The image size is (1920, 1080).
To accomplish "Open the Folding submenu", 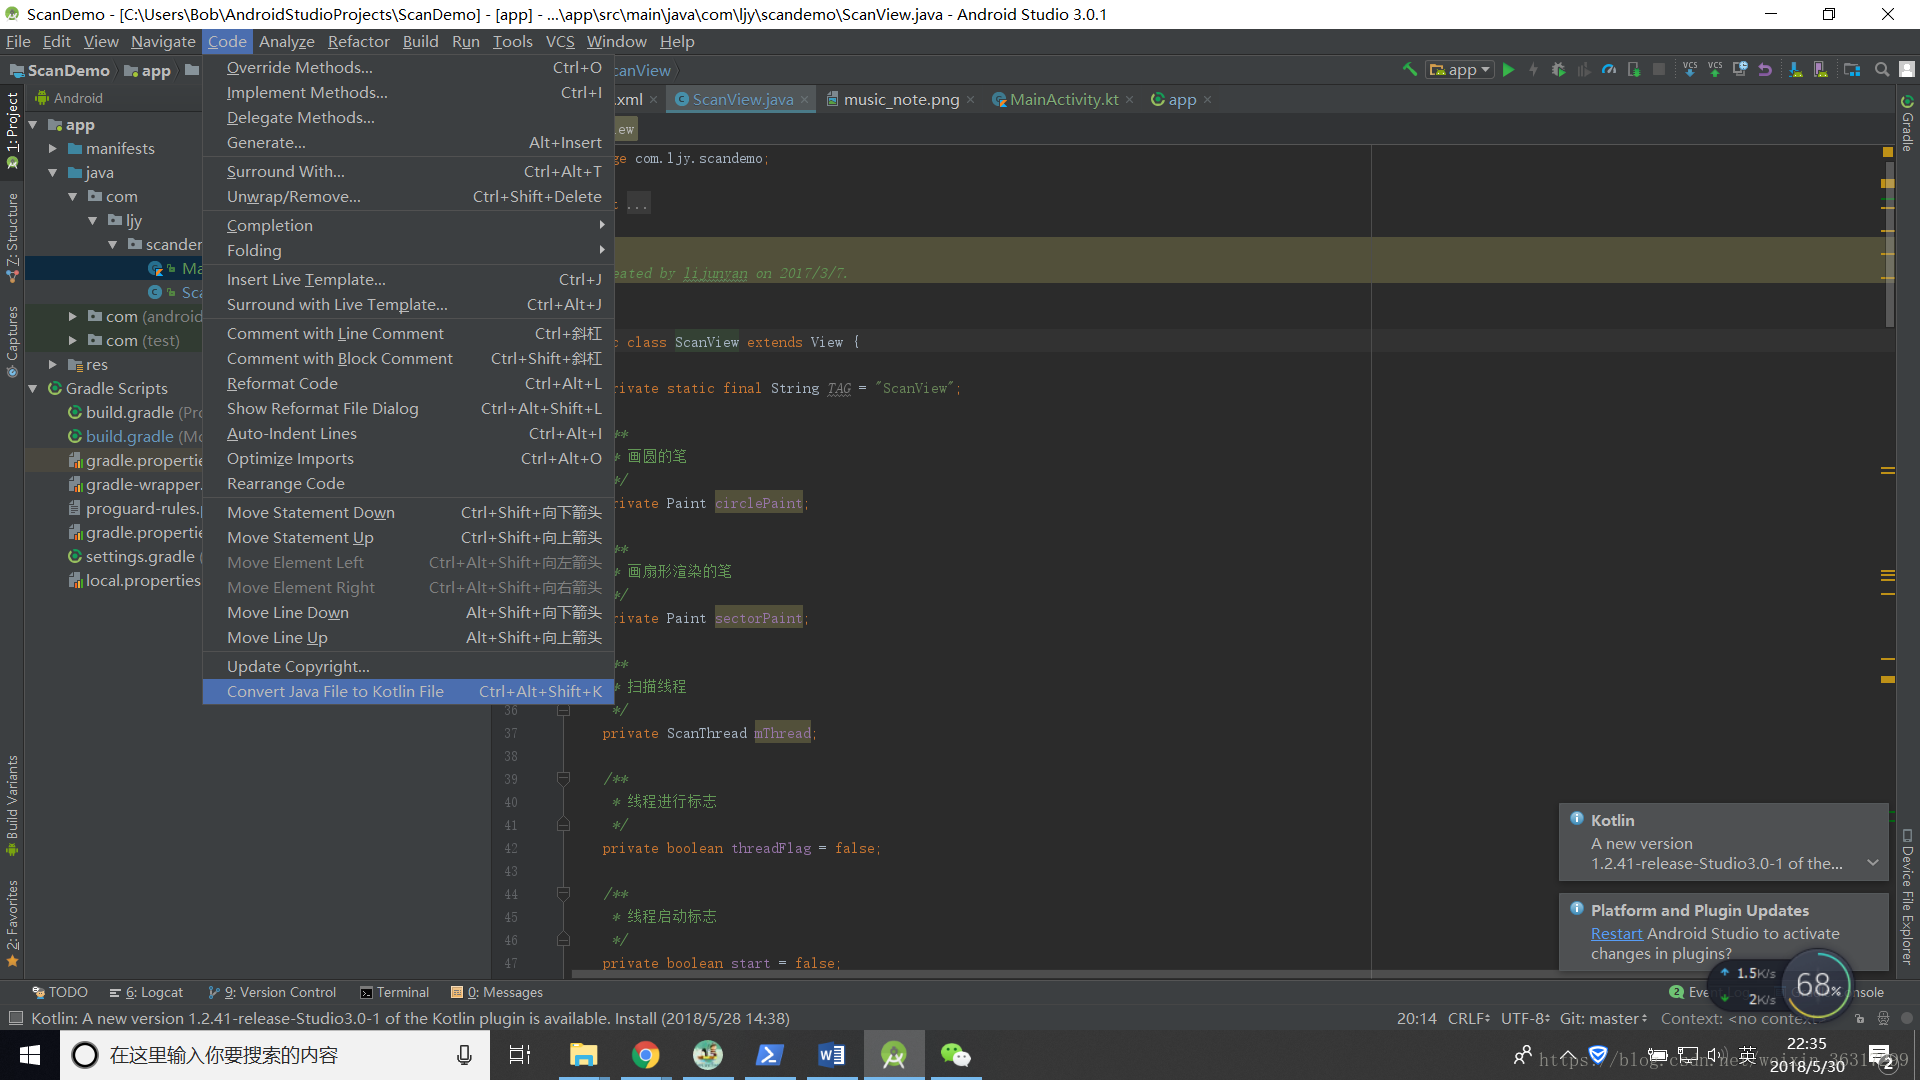I will pos(408,250).
